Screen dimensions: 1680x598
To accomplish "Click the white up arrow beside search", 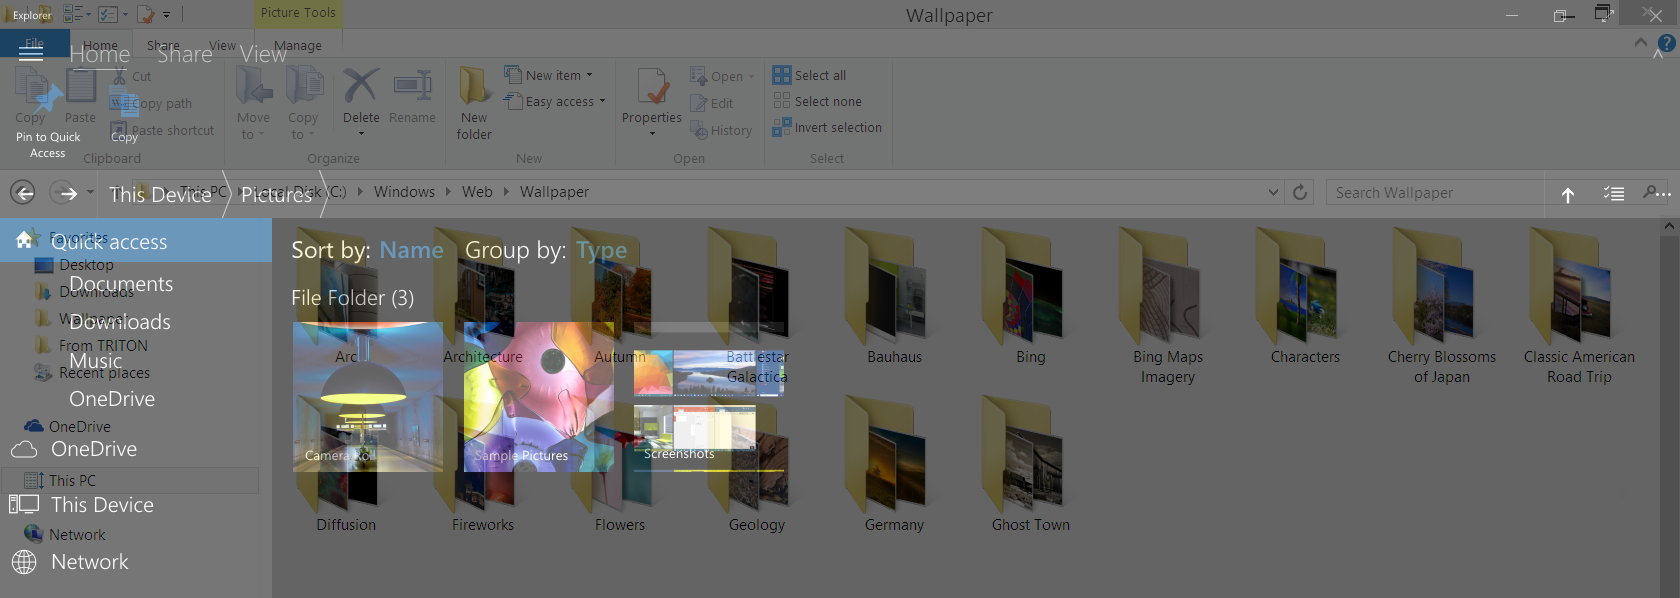I will pyautogui.click(x=1568, y=195).
